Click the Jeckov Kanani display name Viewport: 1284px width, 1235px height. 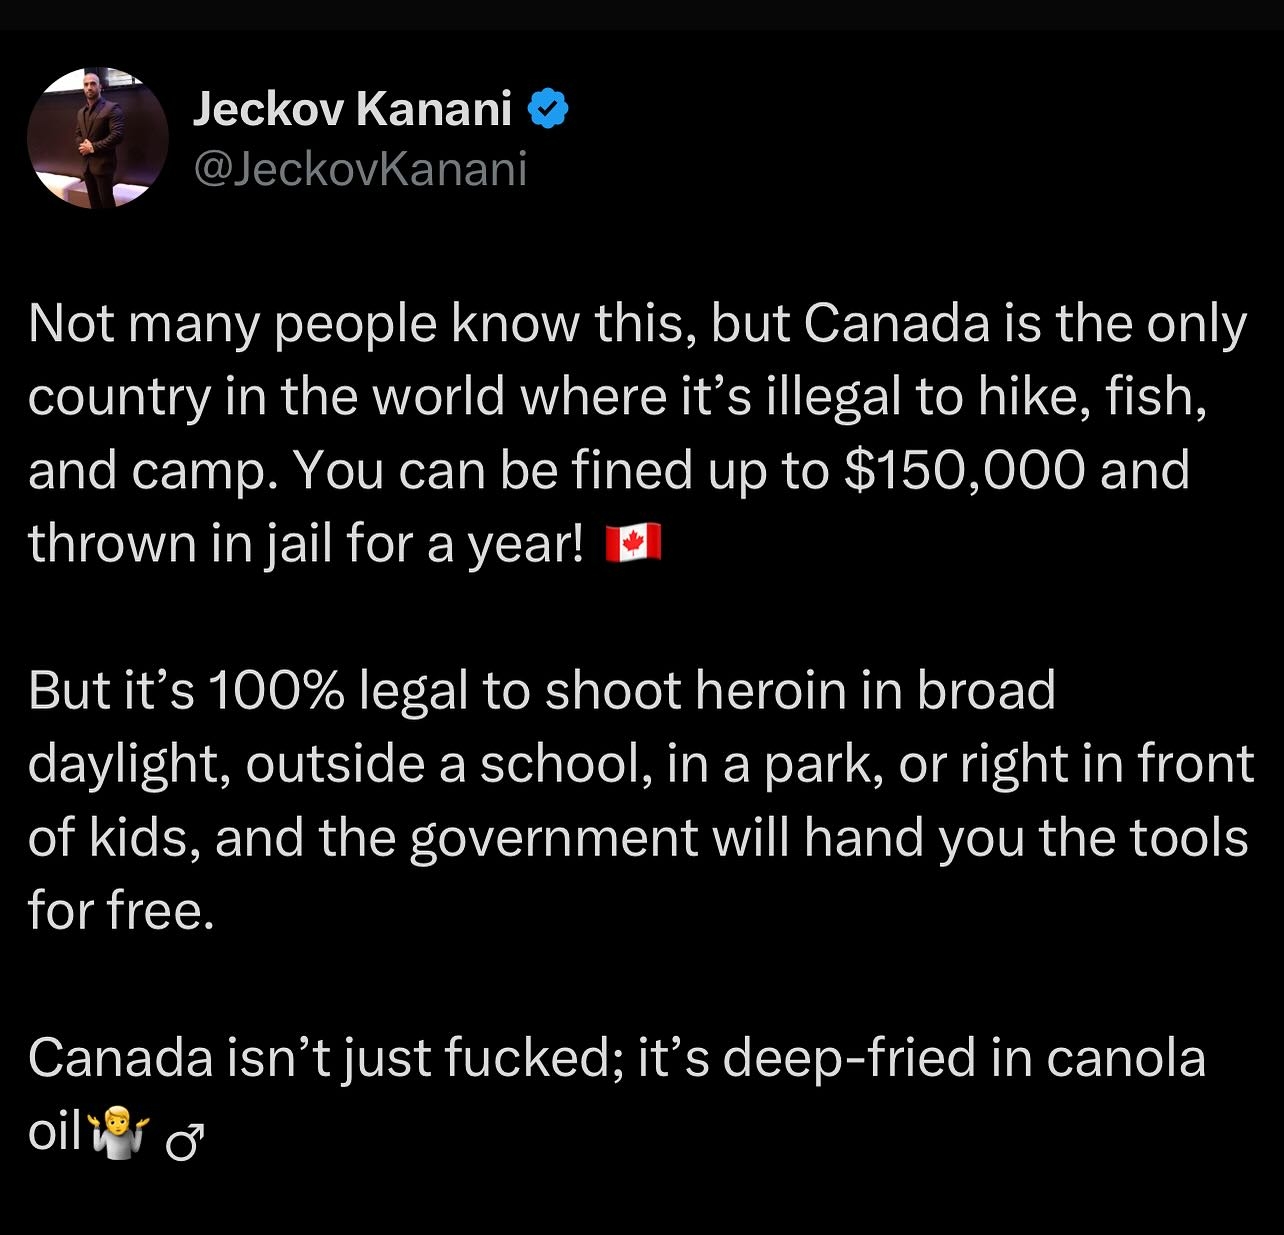tap(352, 108)
